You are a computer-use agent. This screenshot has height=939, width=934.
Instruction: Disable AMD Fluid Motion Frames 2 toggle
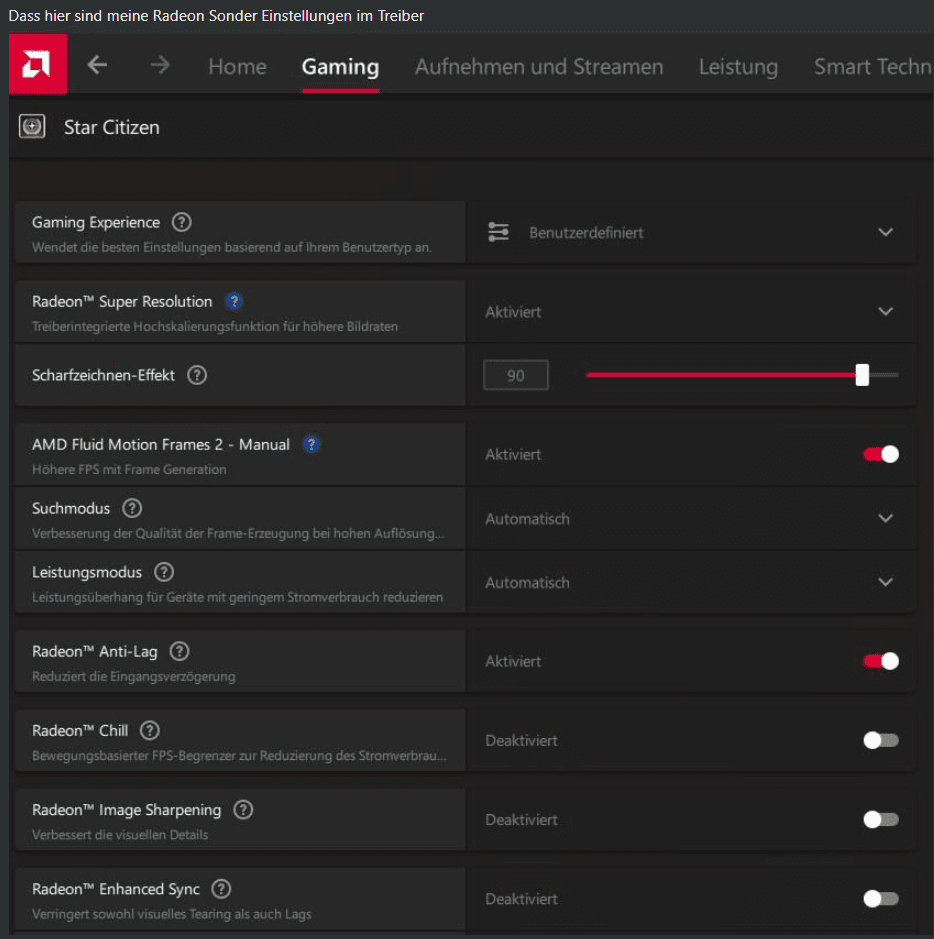tap(881, 455)
